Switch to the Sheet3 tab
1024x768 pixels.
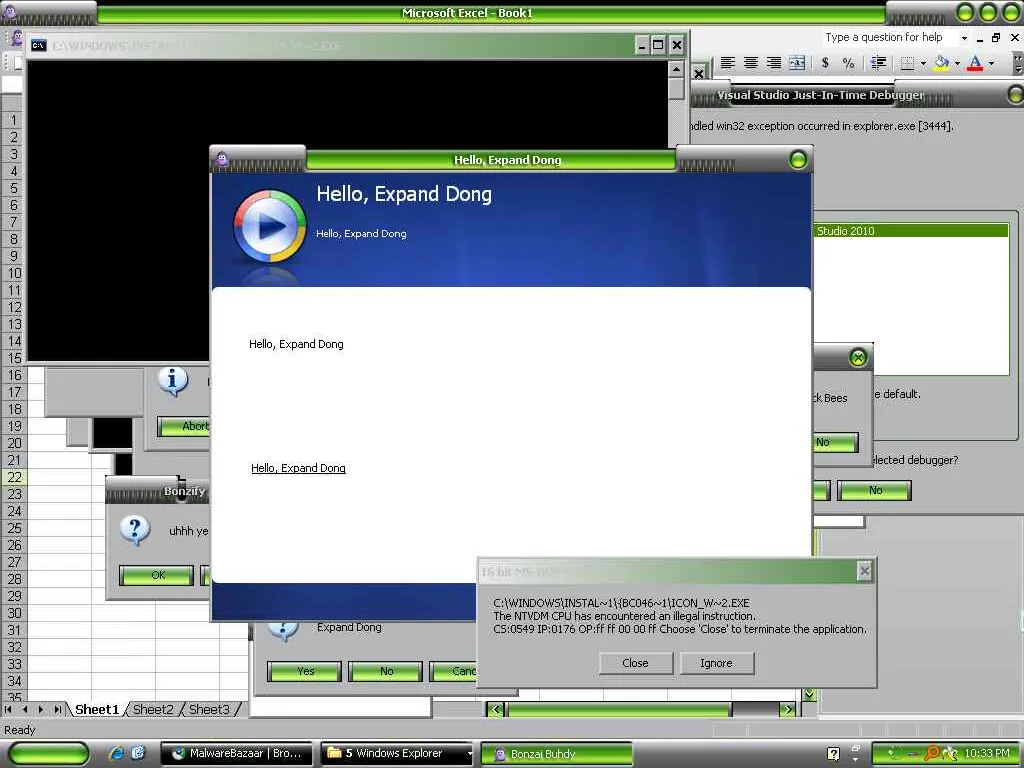tap(209, 709)
